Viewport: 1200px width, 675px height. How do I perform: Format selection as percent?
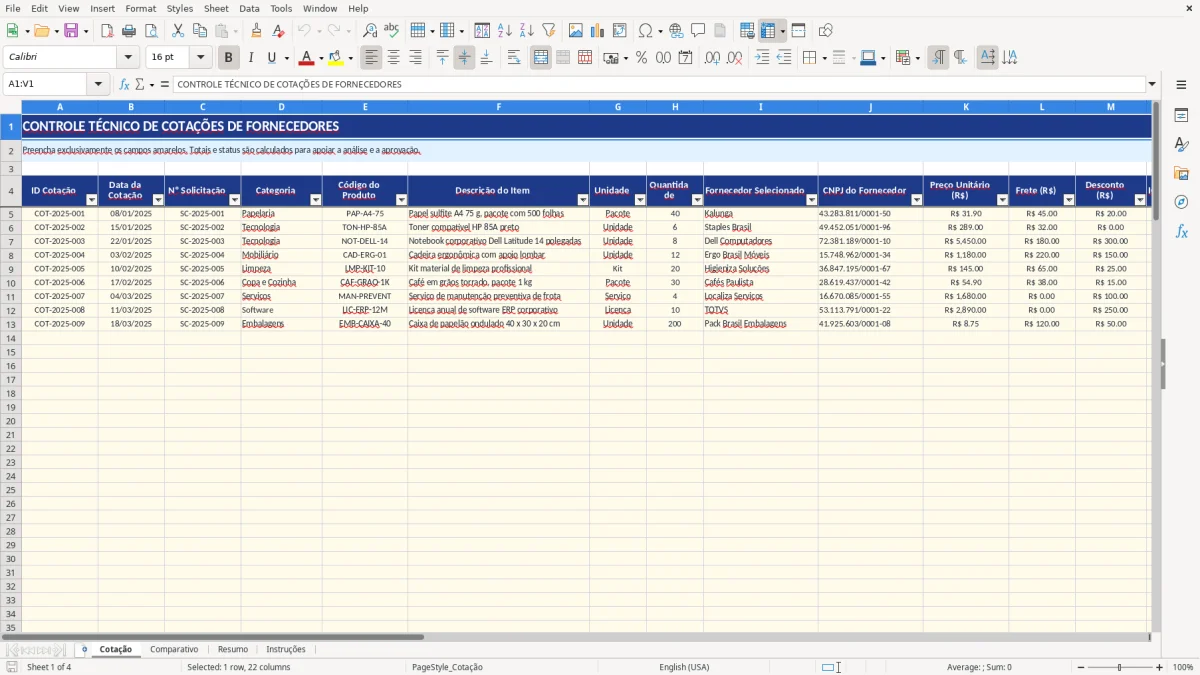pos(641,58)
